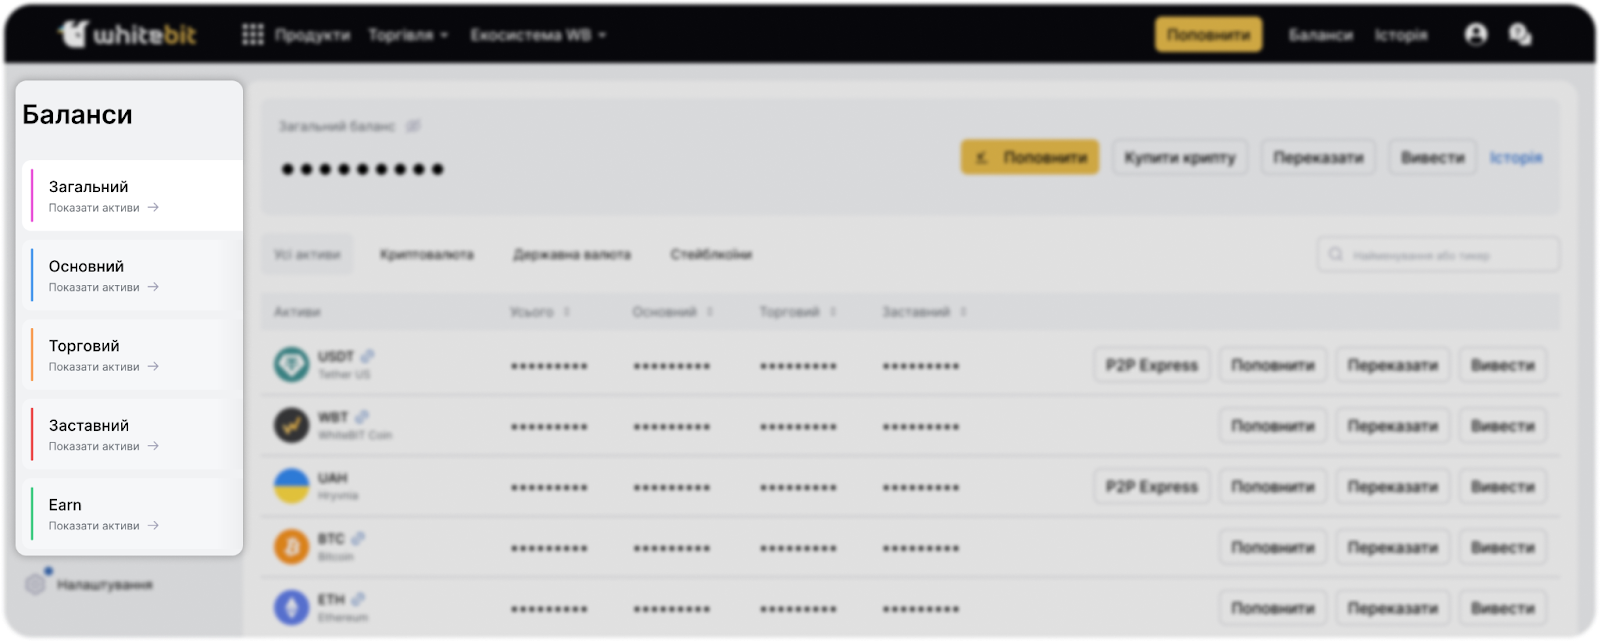
Task: Open the support chat icon in header
Action: click(x=1520, y=35)
